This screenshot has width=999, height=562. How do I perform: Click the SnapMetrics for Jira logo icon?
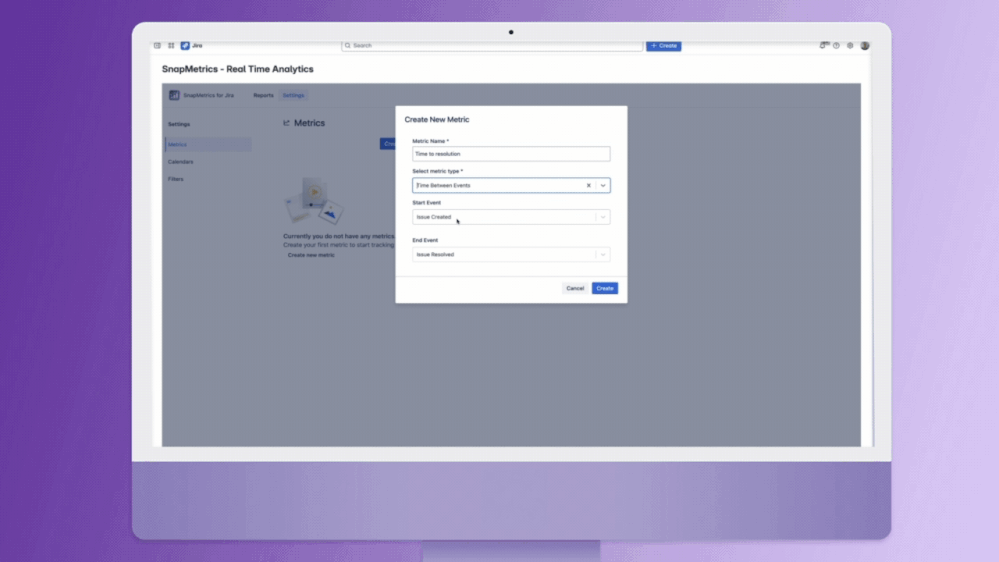click(x=174, y=95)
